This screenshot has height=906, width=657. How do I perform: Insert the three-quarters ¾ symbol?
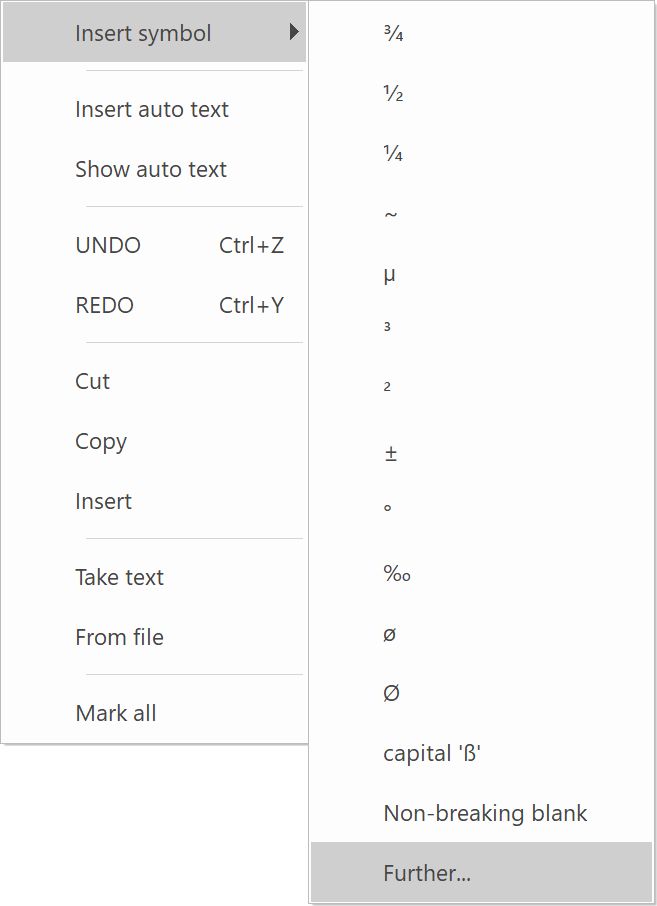pos(392,34)
